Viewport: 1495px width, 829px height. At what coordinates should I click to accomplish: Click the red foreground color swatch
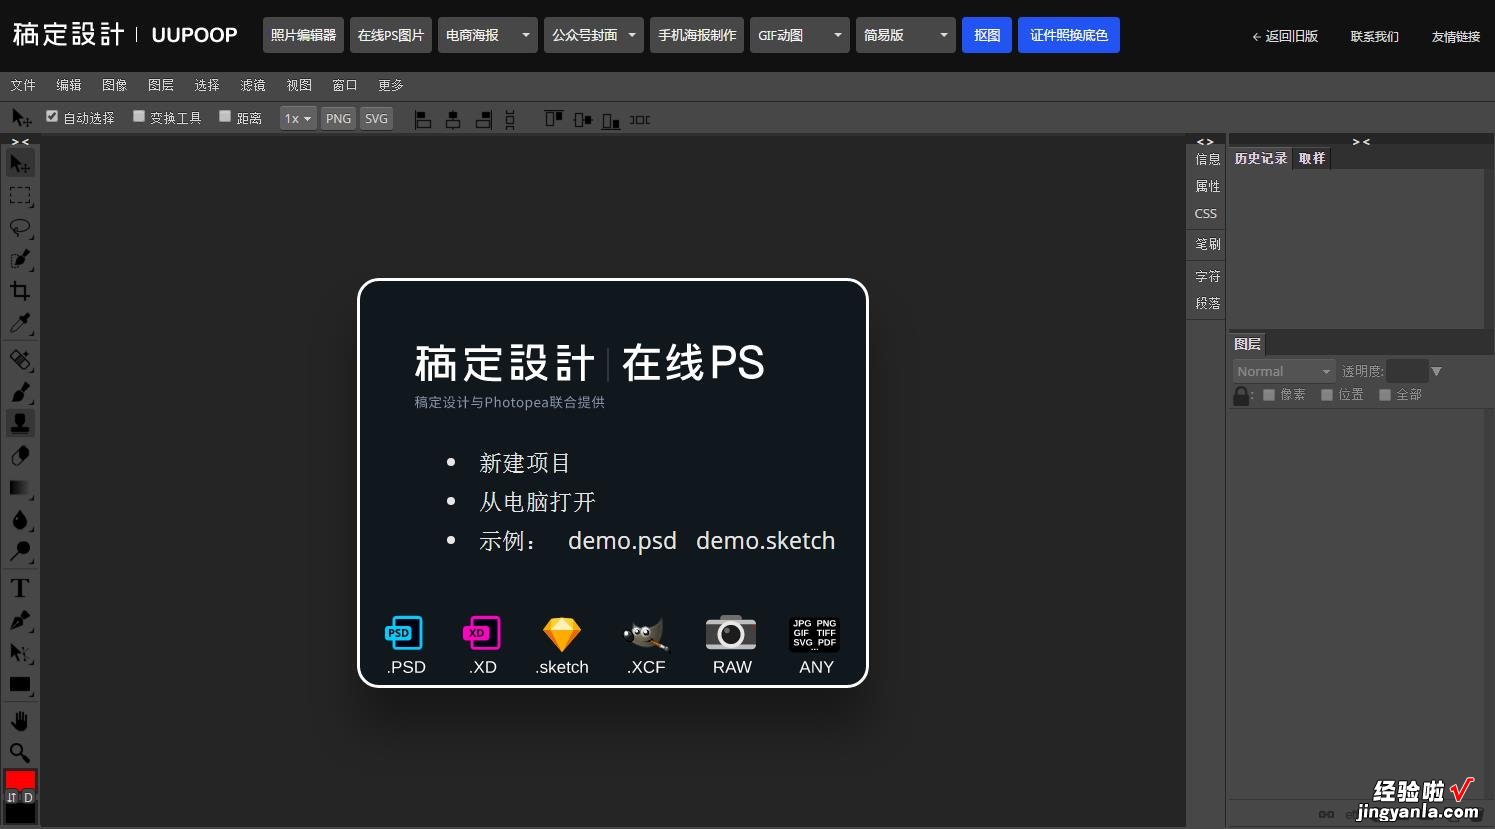20,779
